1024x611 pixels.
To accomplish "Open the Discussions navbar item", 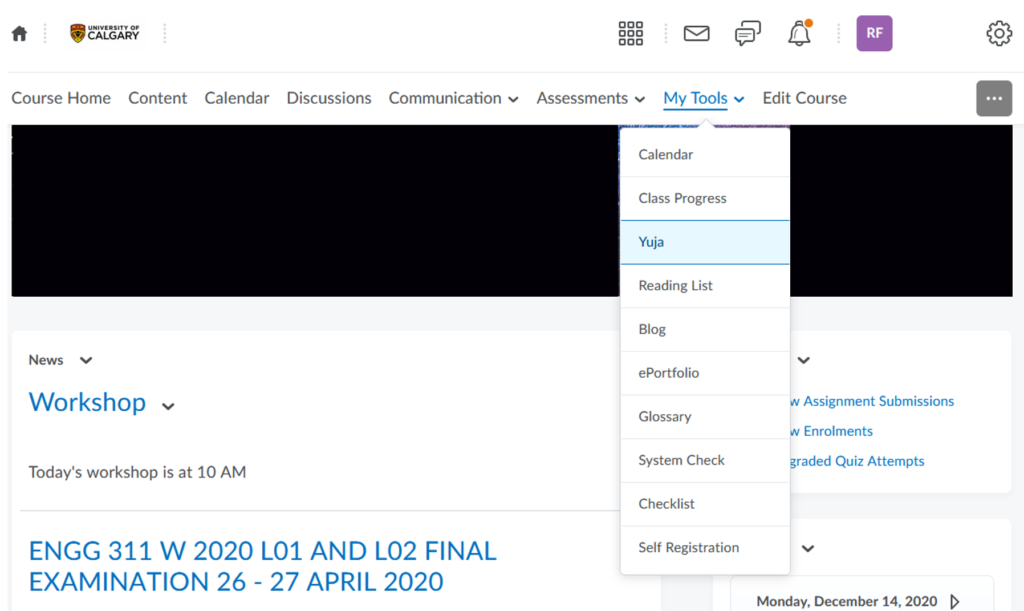I will 328,98.
